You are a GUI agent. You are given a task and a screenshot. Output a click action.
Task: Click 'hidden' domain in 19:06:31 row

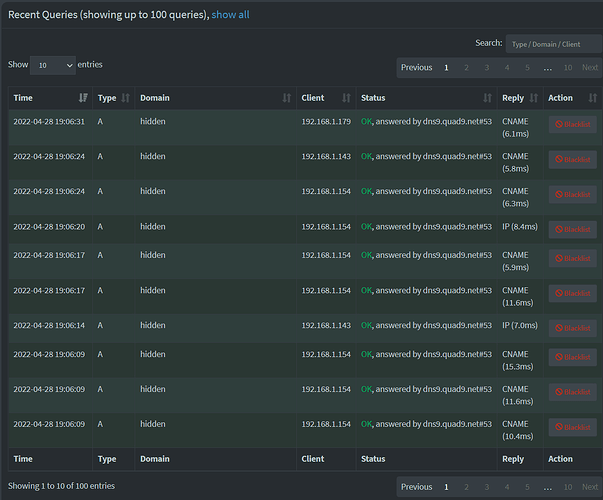click(x=153, y=122)
